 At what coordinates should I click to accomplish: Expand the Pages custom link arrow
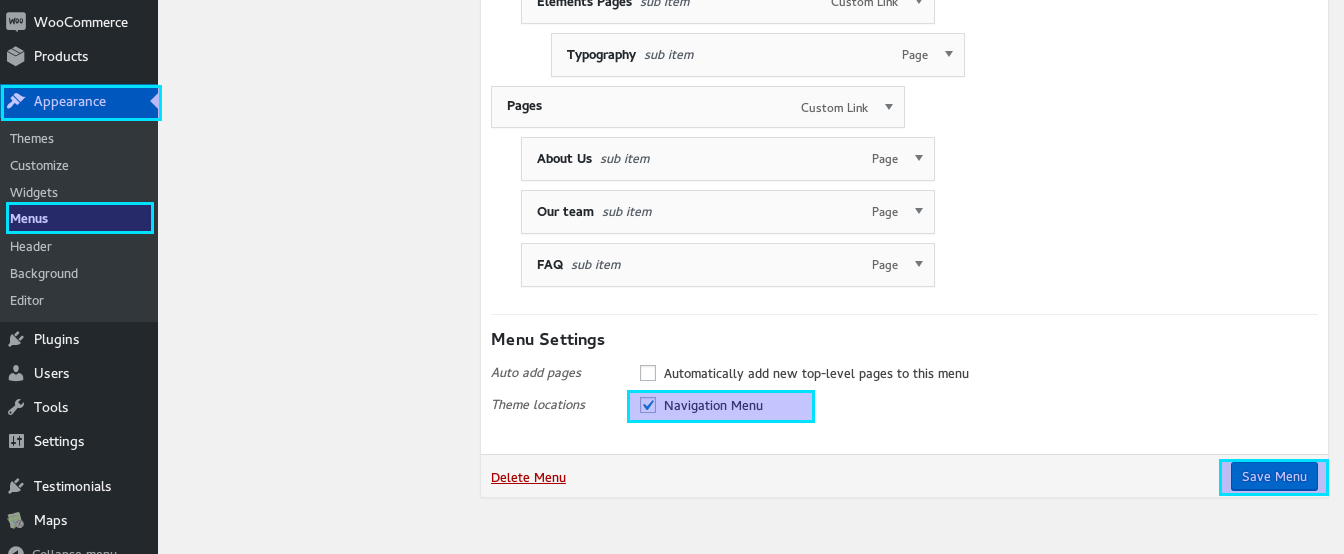coord(888,107)
